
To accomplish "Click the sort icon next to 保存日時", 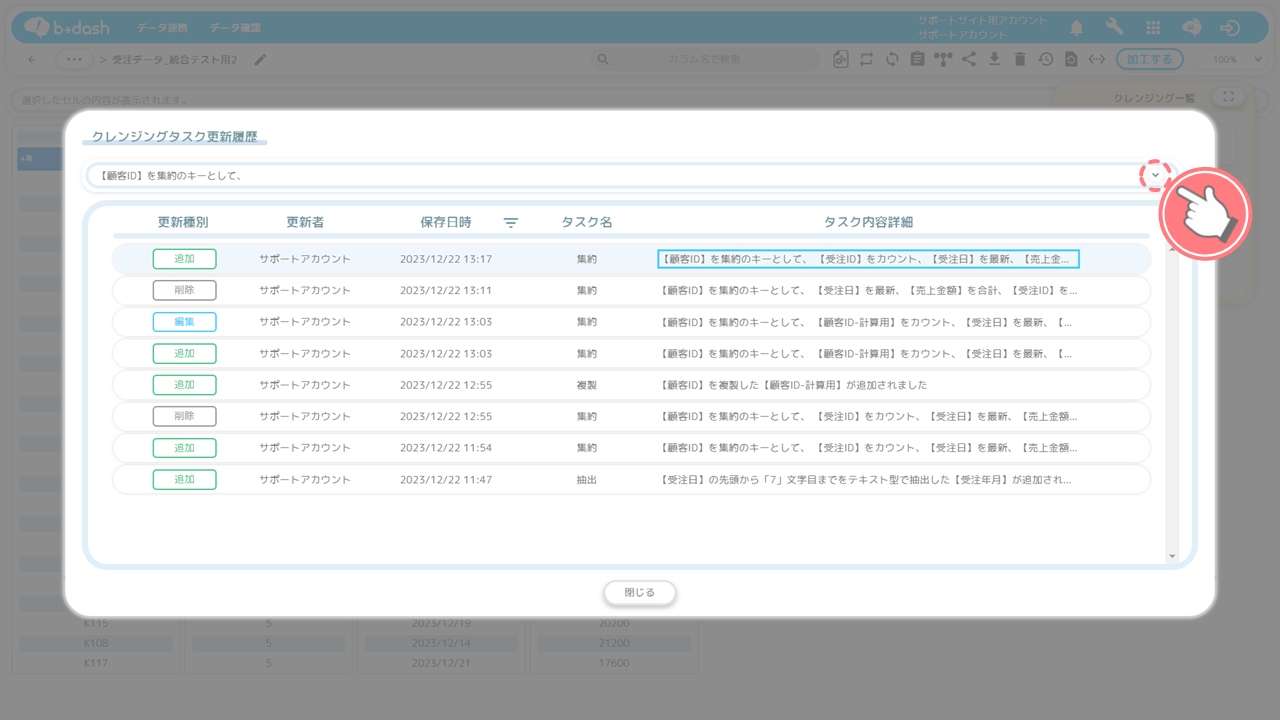I will (x=511, y=222).
